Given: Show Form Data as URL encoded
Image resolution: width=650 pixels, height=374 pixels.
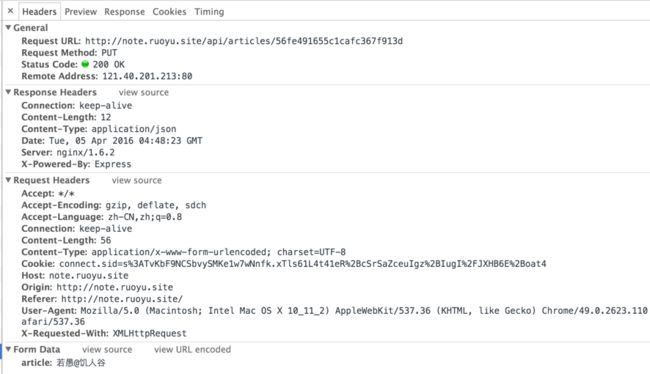Looking at the screenshot, I should click(192, 350).
